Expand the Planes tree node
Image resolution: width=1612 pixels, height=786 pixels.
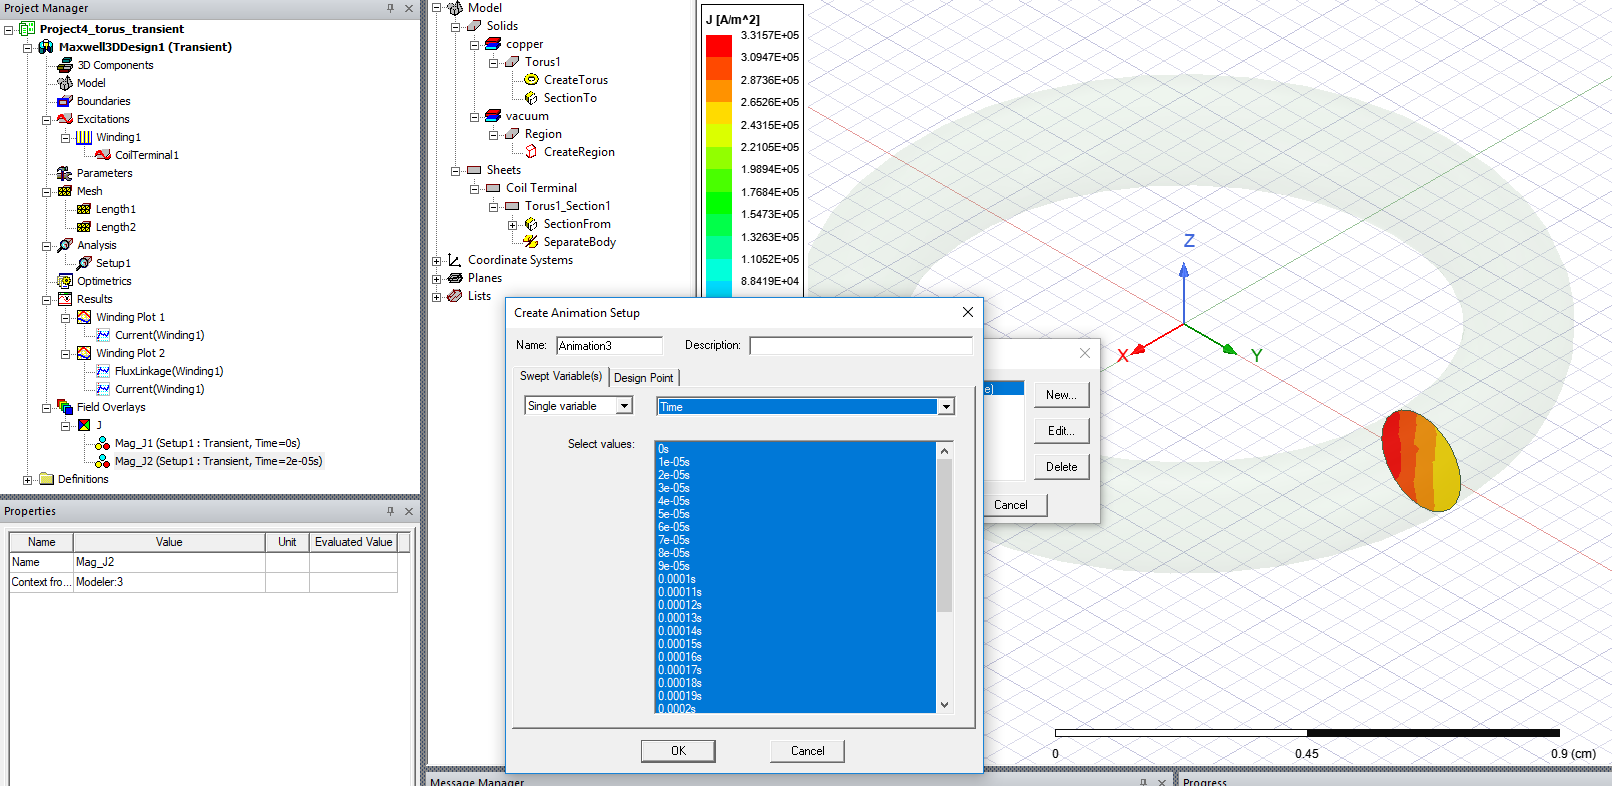pyautogui.click(x=436, y=278)
